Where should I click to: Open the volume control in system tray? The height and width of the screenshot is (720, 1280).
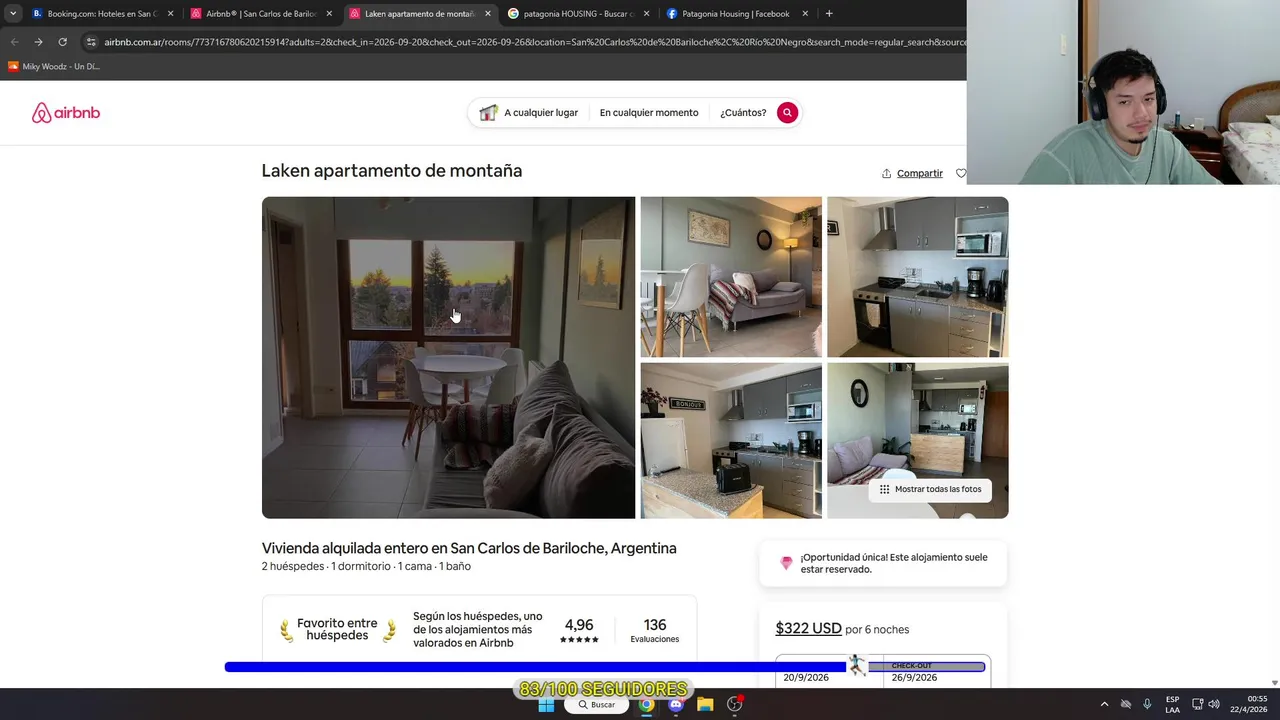[1214, 704]
